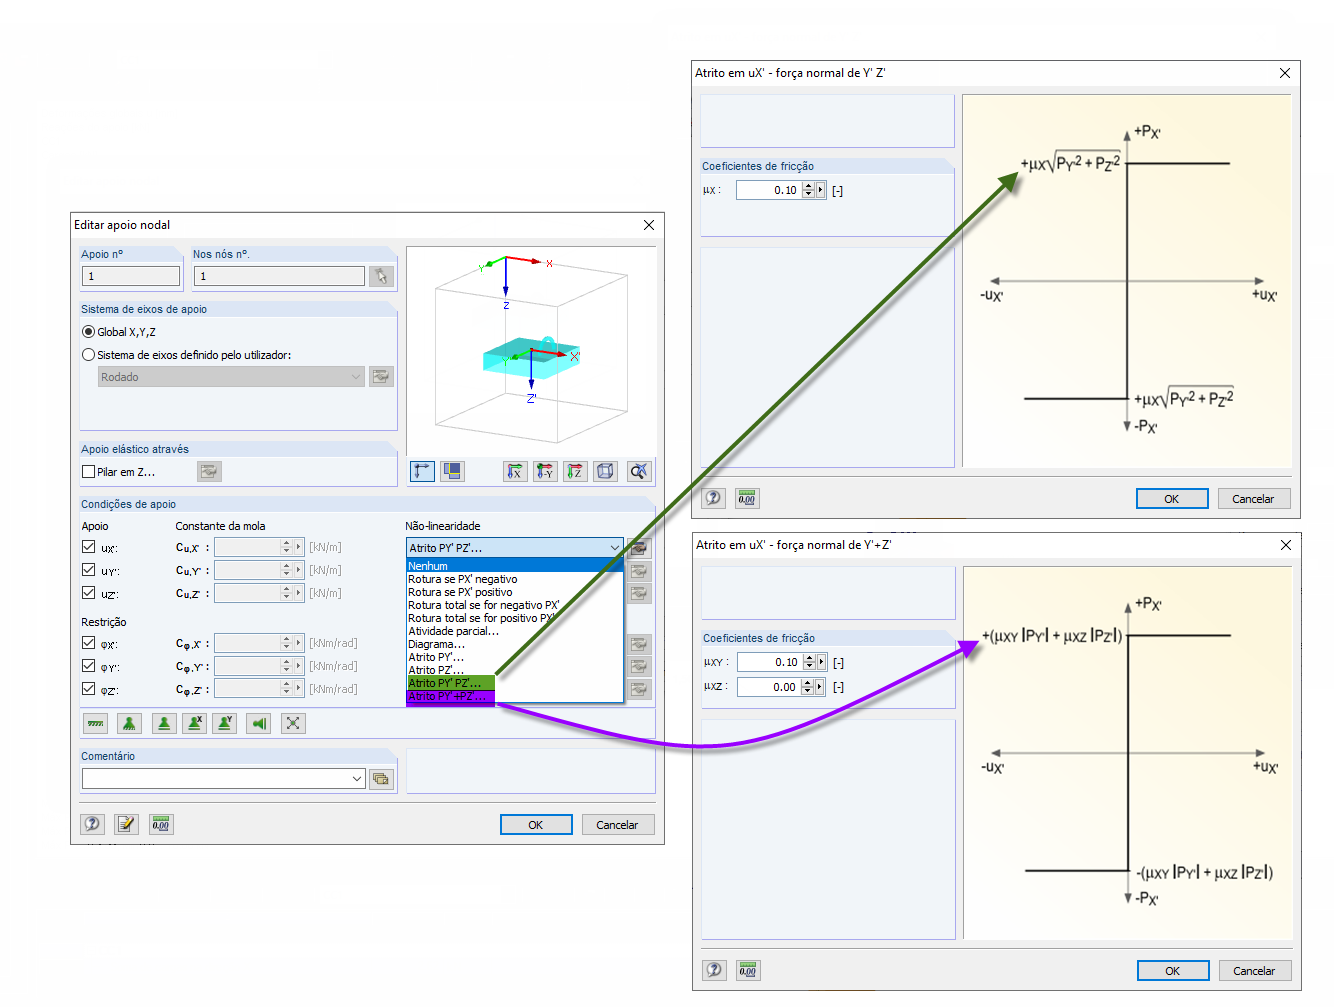This screenshot has height=1007, width=1334.
Task: Open the Comentário dropdown
Action: tap(357, 779)
